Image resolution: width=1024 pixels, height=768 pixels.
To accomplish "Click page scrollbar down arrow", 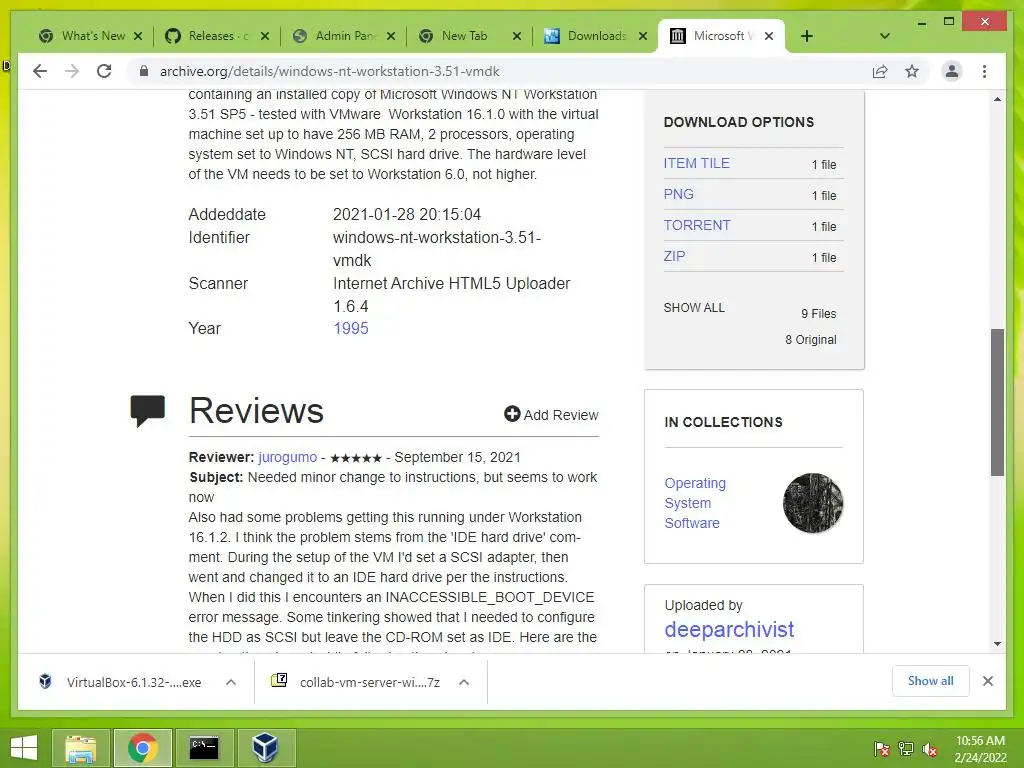I will click(x=997, y=644).
